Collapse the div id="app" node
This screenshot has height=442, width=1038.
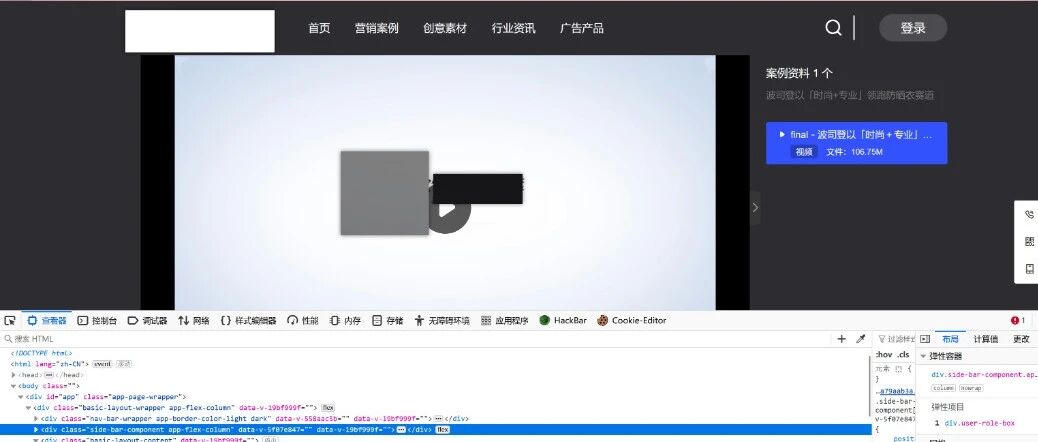tap(21, 397)
